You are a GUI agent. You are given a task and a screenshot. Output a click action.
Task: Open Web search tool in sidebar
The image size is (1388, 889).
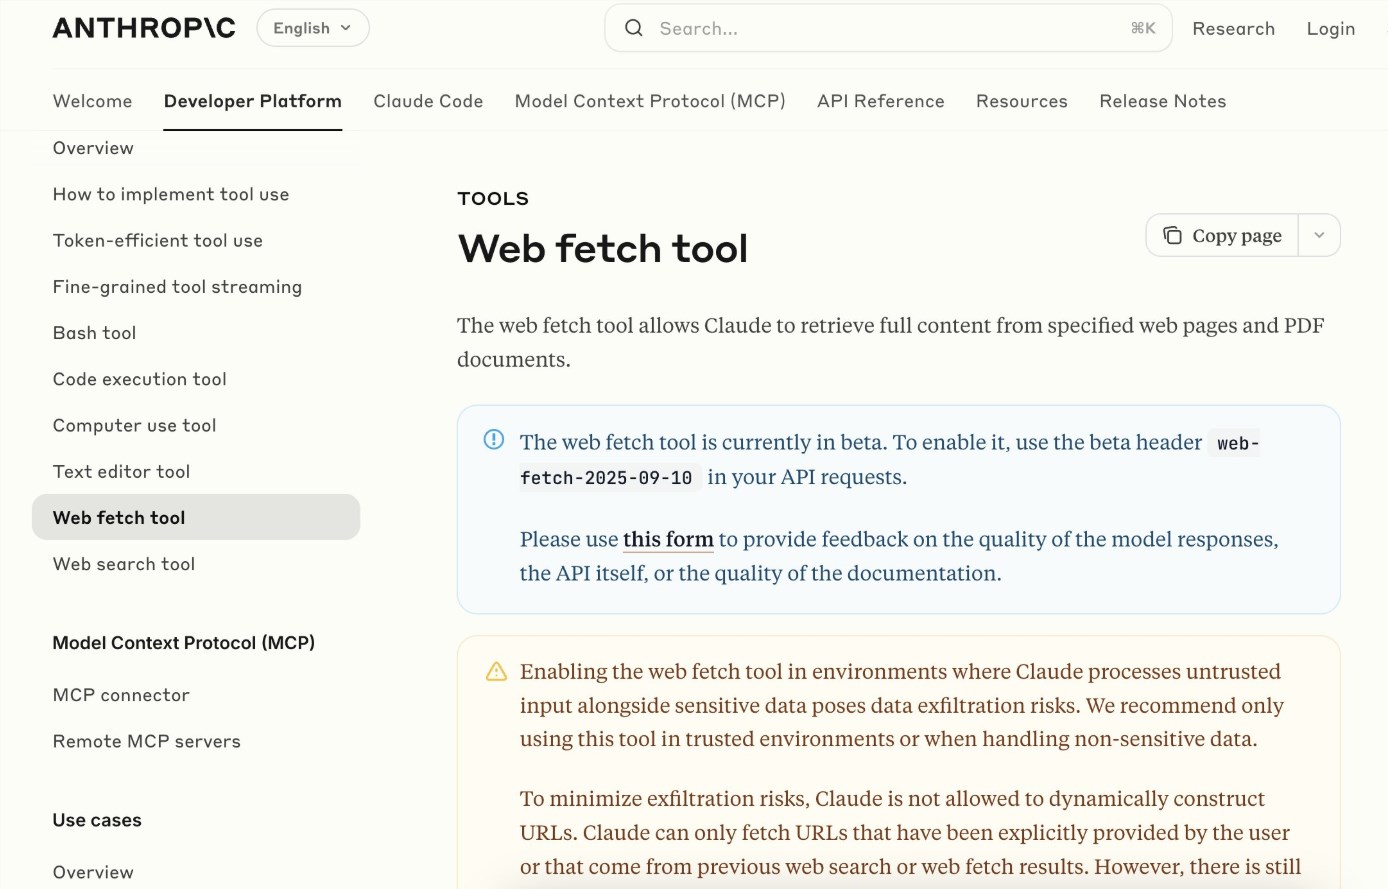[x=124, y=564]
